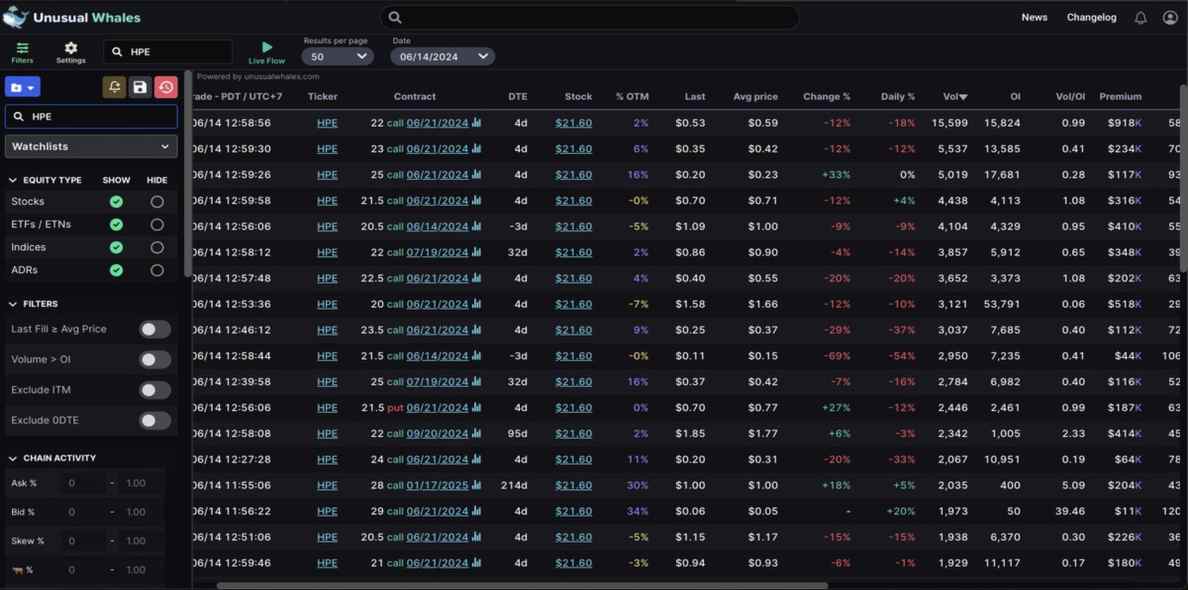Open chart icon for 22 call 09/20/2024
The width and height of the screenshot is (1188, 590).
(x=477, y=433)
